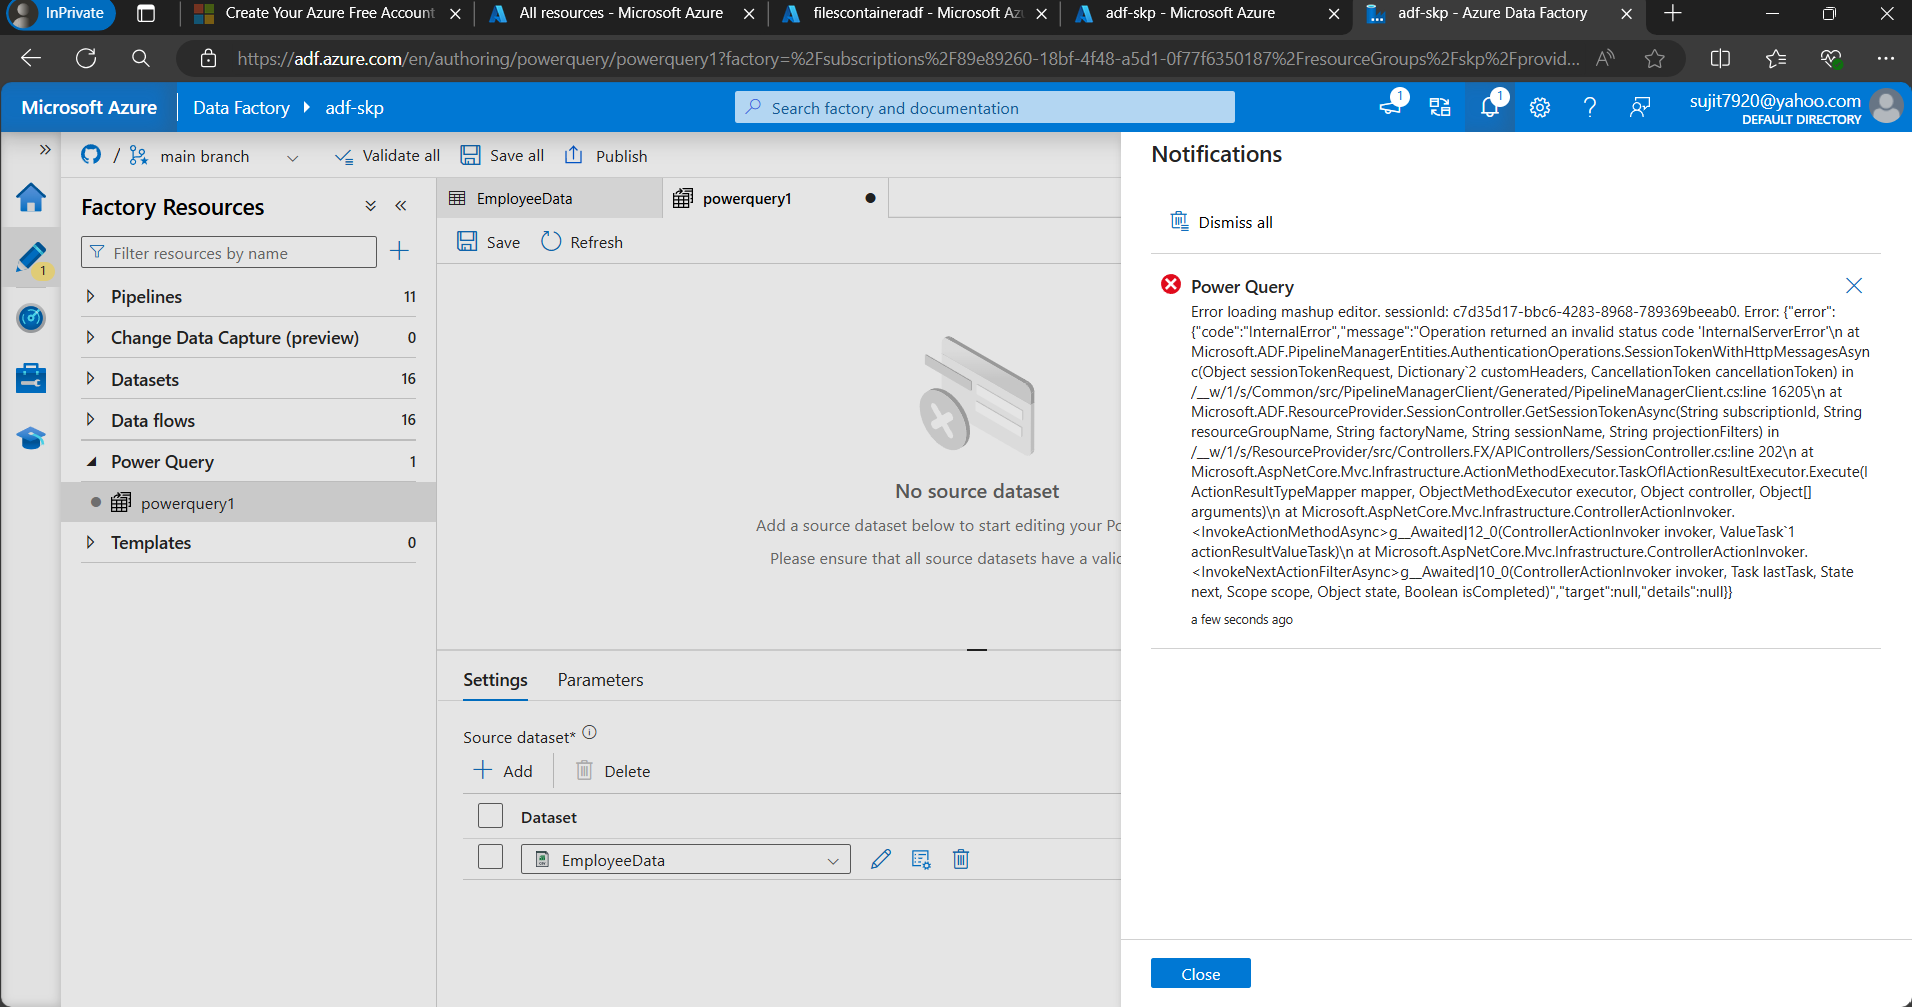Click the Microsoft Azure logo text

[89, 107]
